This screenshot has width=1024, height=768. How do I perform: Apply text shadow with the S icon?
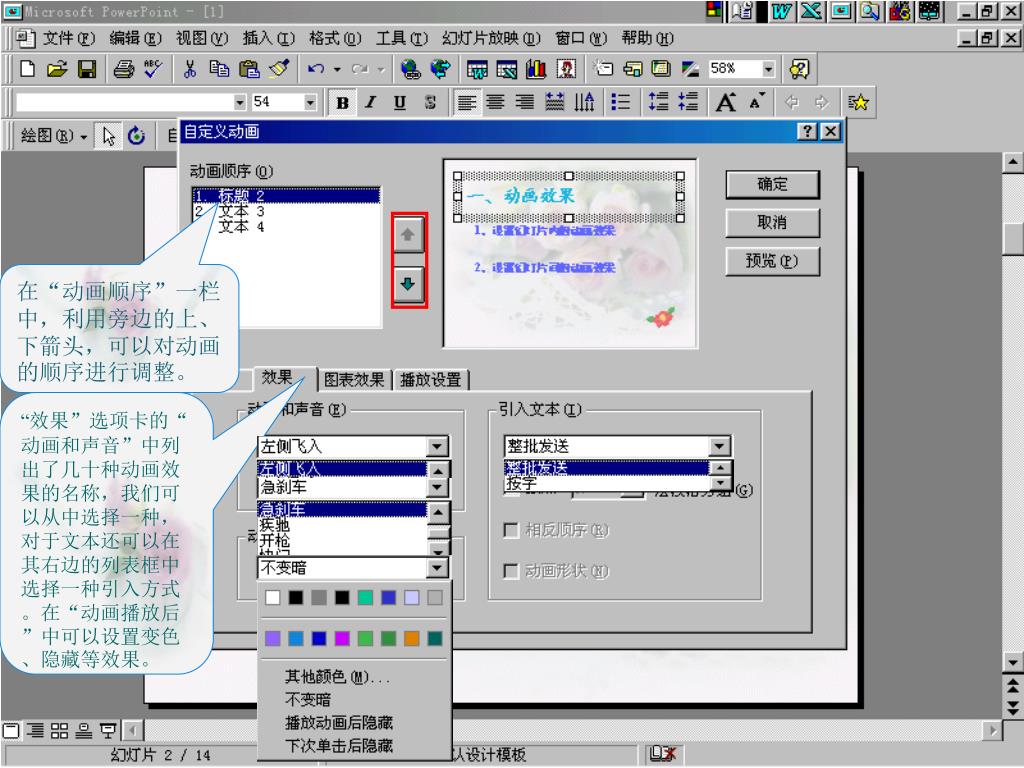point(430,103)
